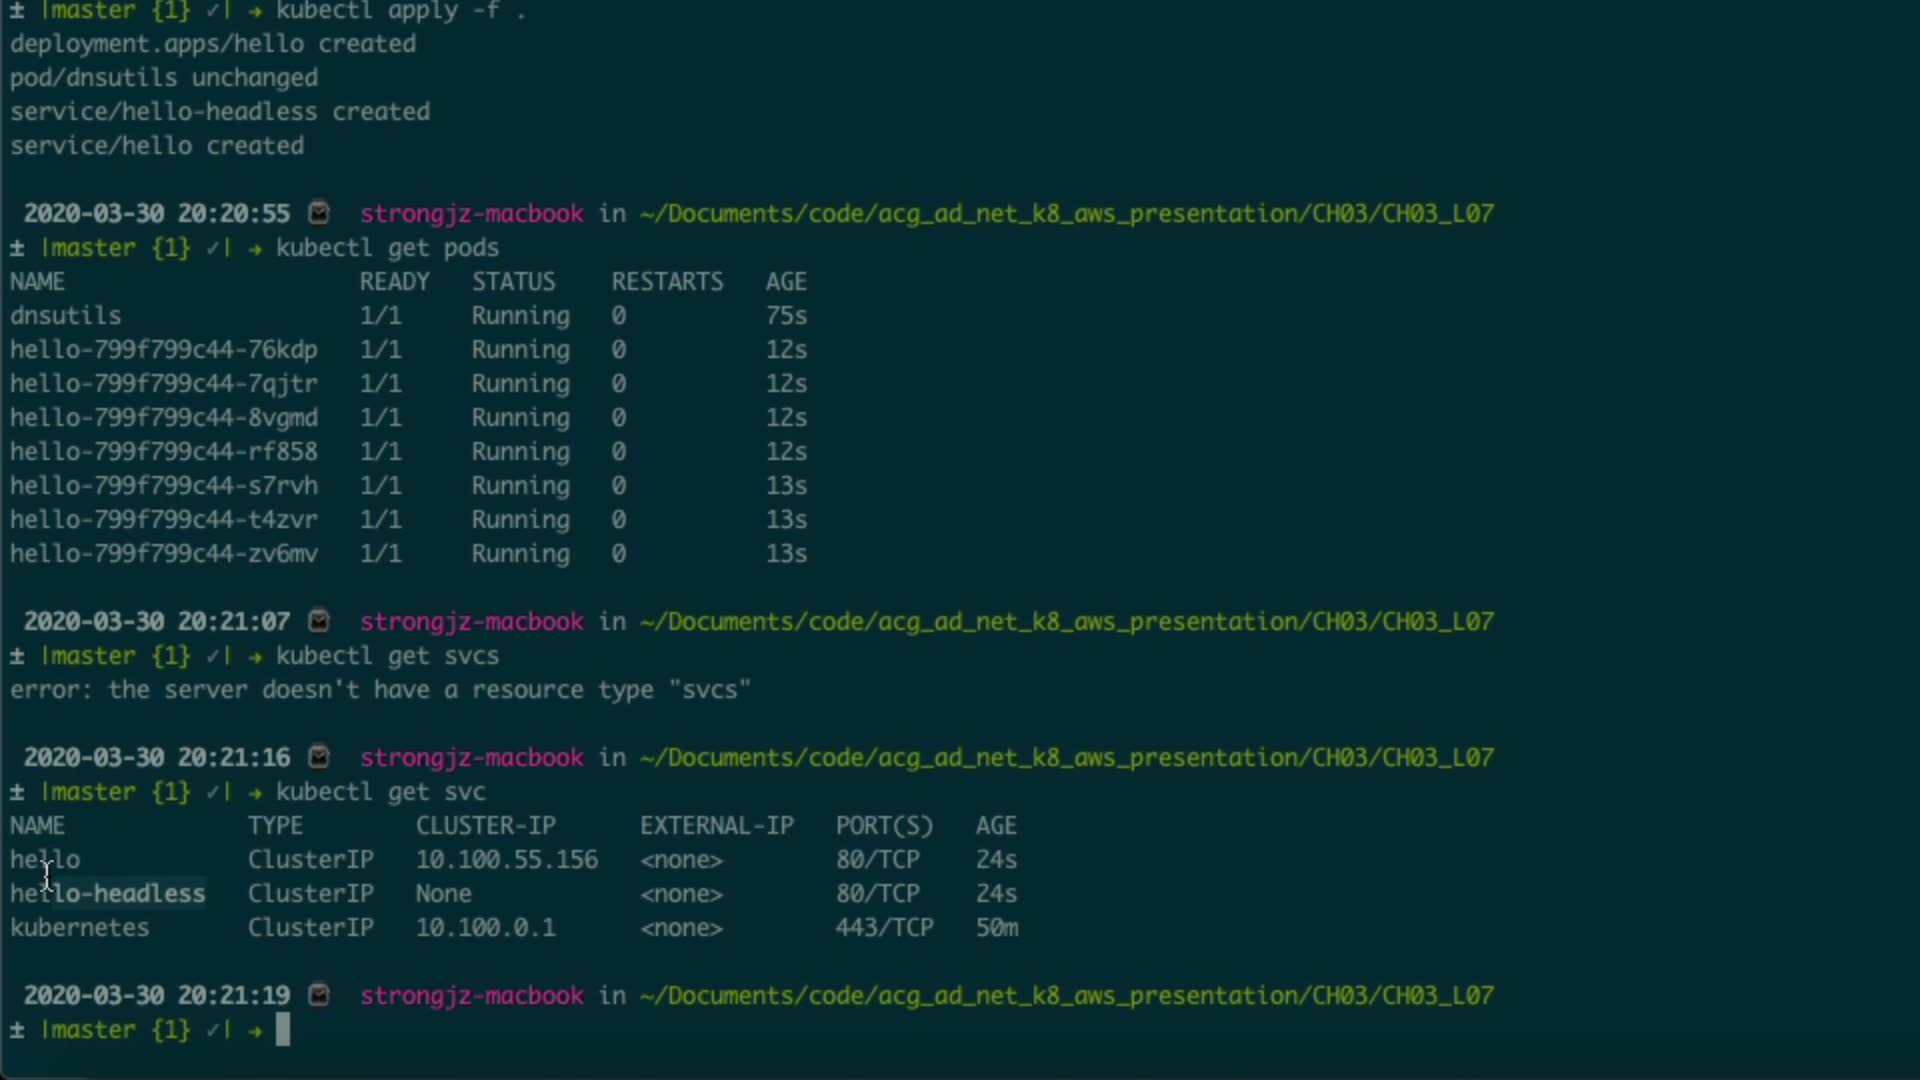This screenshot has width=1920, height=1080.
Task: Click the ± git symbol before 'kubectl get svc'
Action: click(17, 792)
